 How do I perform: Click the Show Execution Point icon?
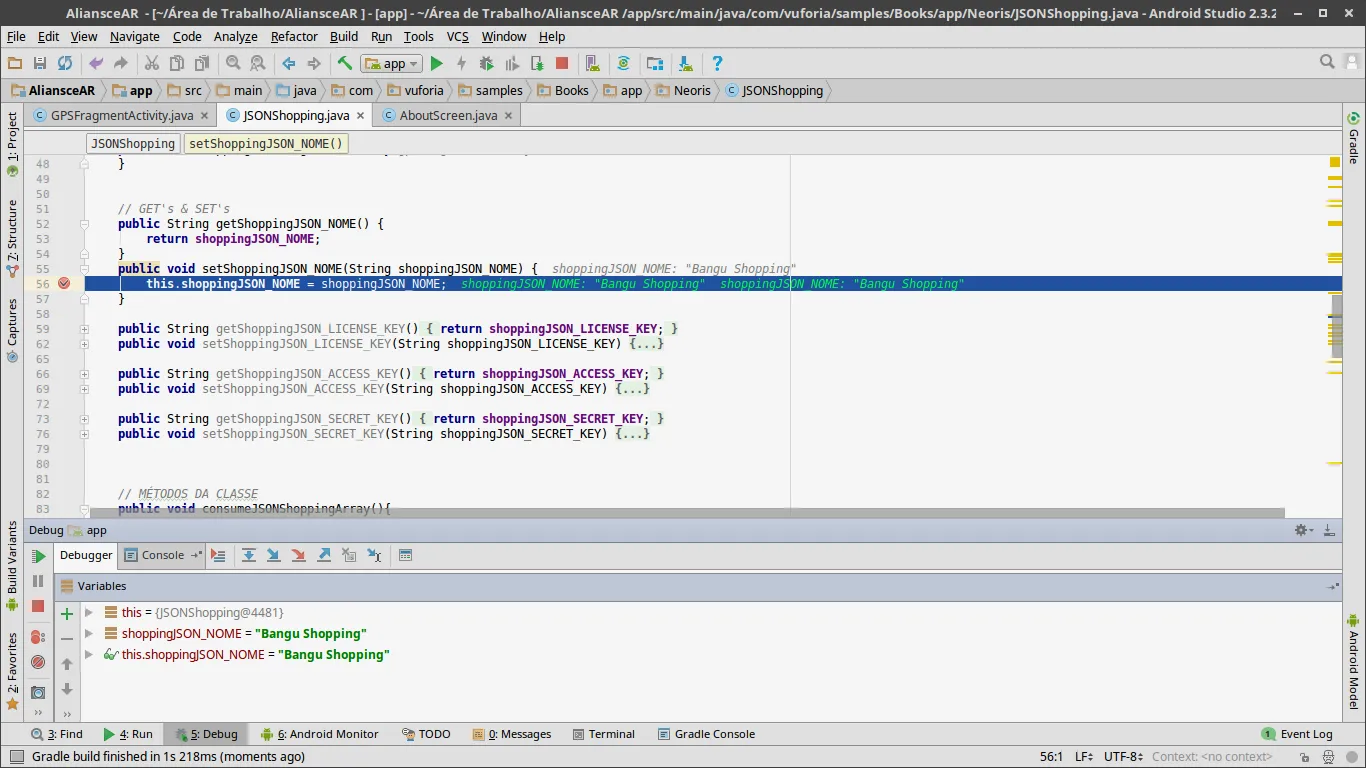[218, 555]
